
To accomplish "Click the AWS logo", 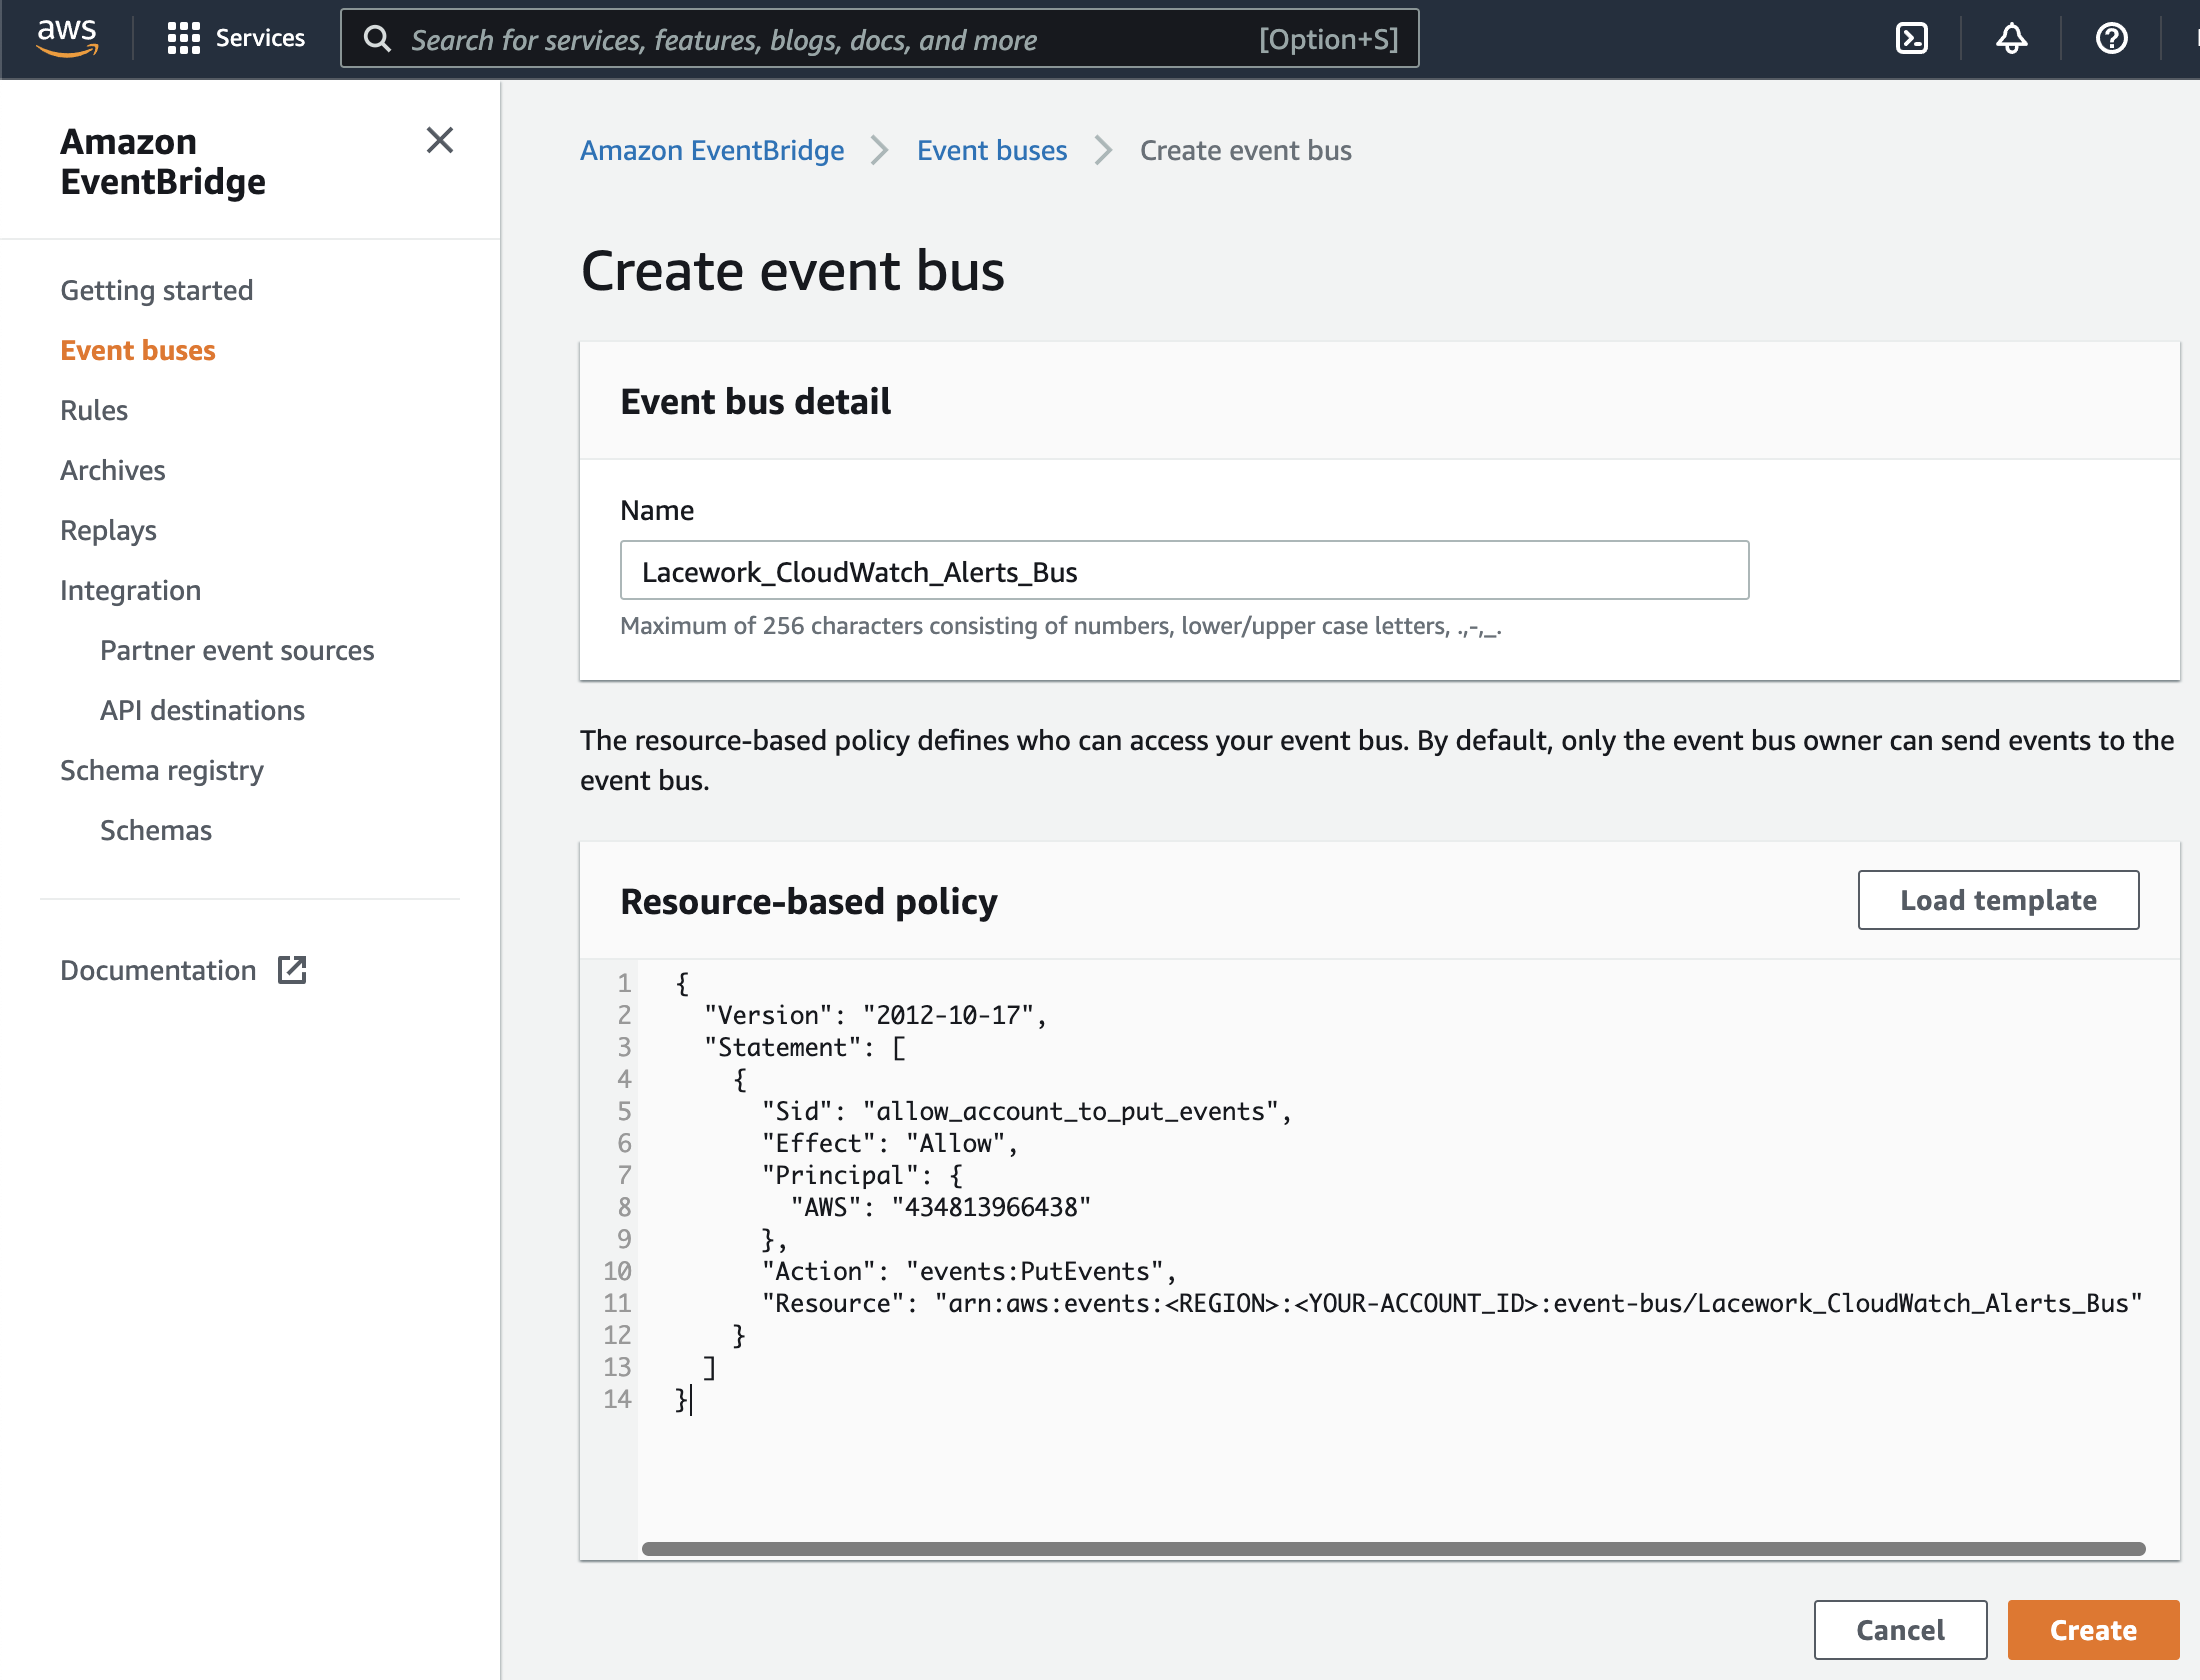I will [65, 38].
